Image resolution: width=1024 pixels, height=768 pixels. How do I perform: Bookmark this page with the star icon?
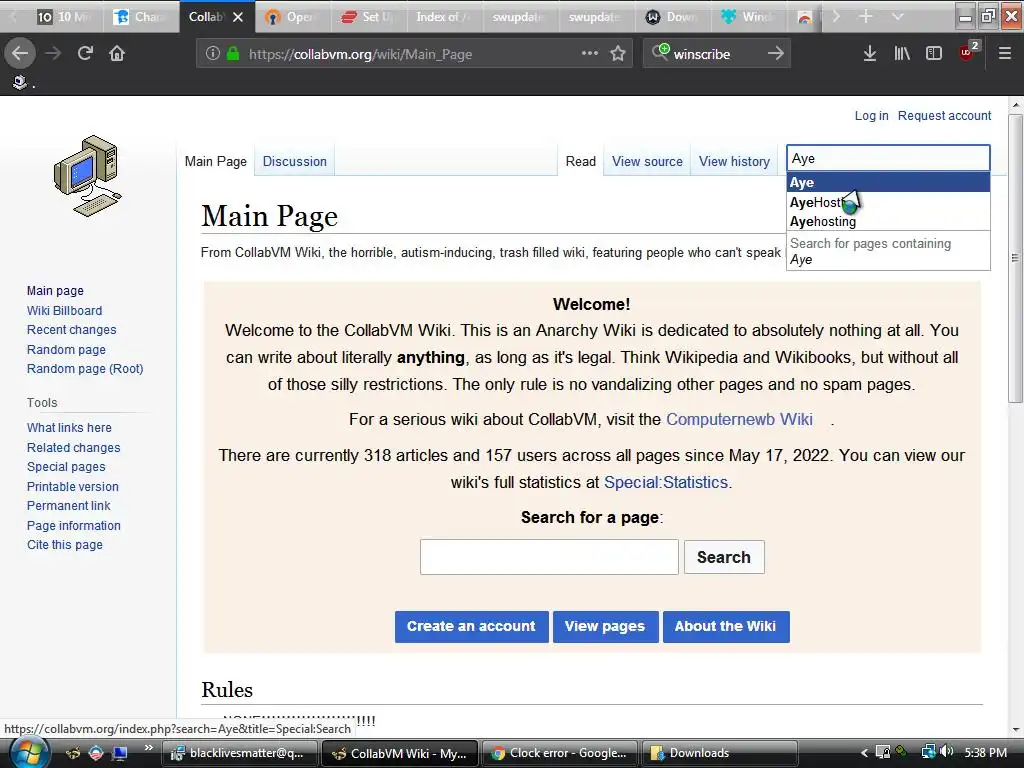618,54
